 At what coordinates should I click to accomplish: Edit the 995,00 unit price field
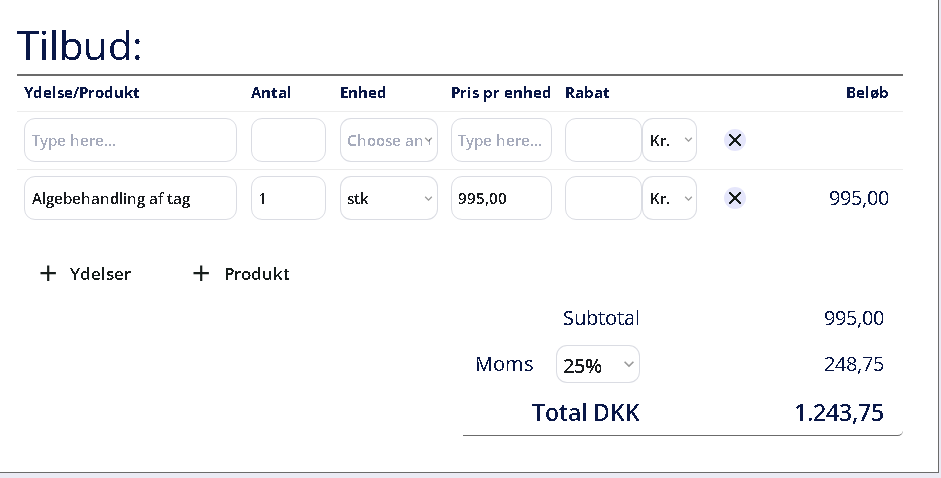coord(501,198)
